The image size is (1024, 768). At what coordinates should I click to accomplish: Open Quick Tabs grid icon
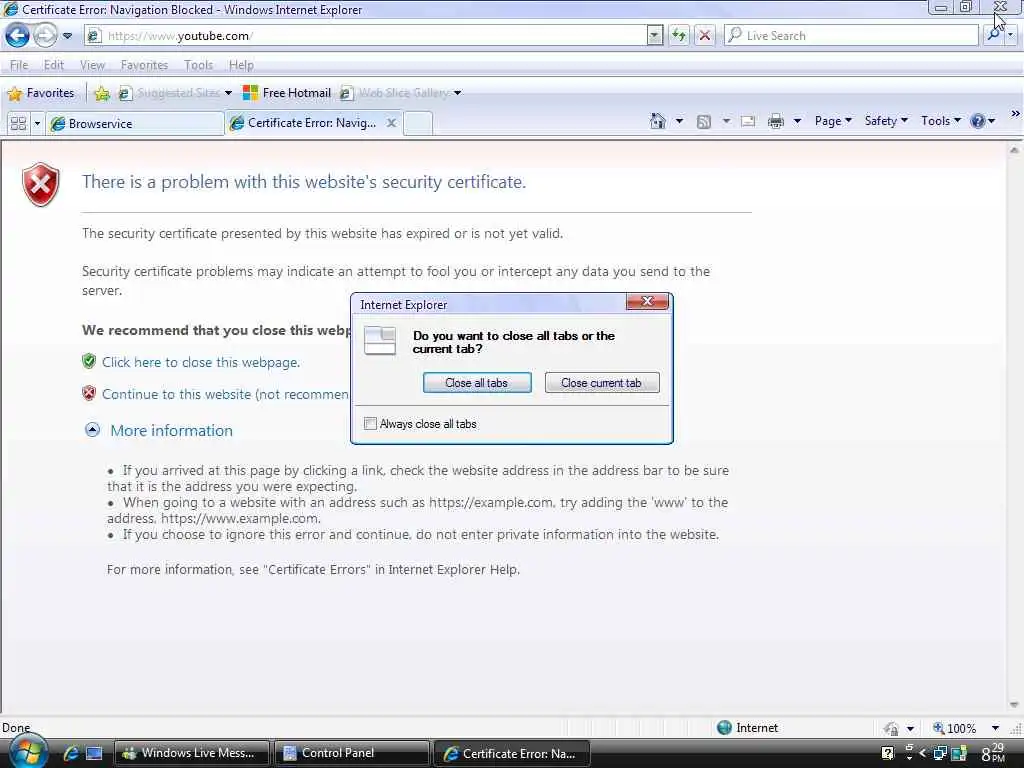(x=18, y=123)
